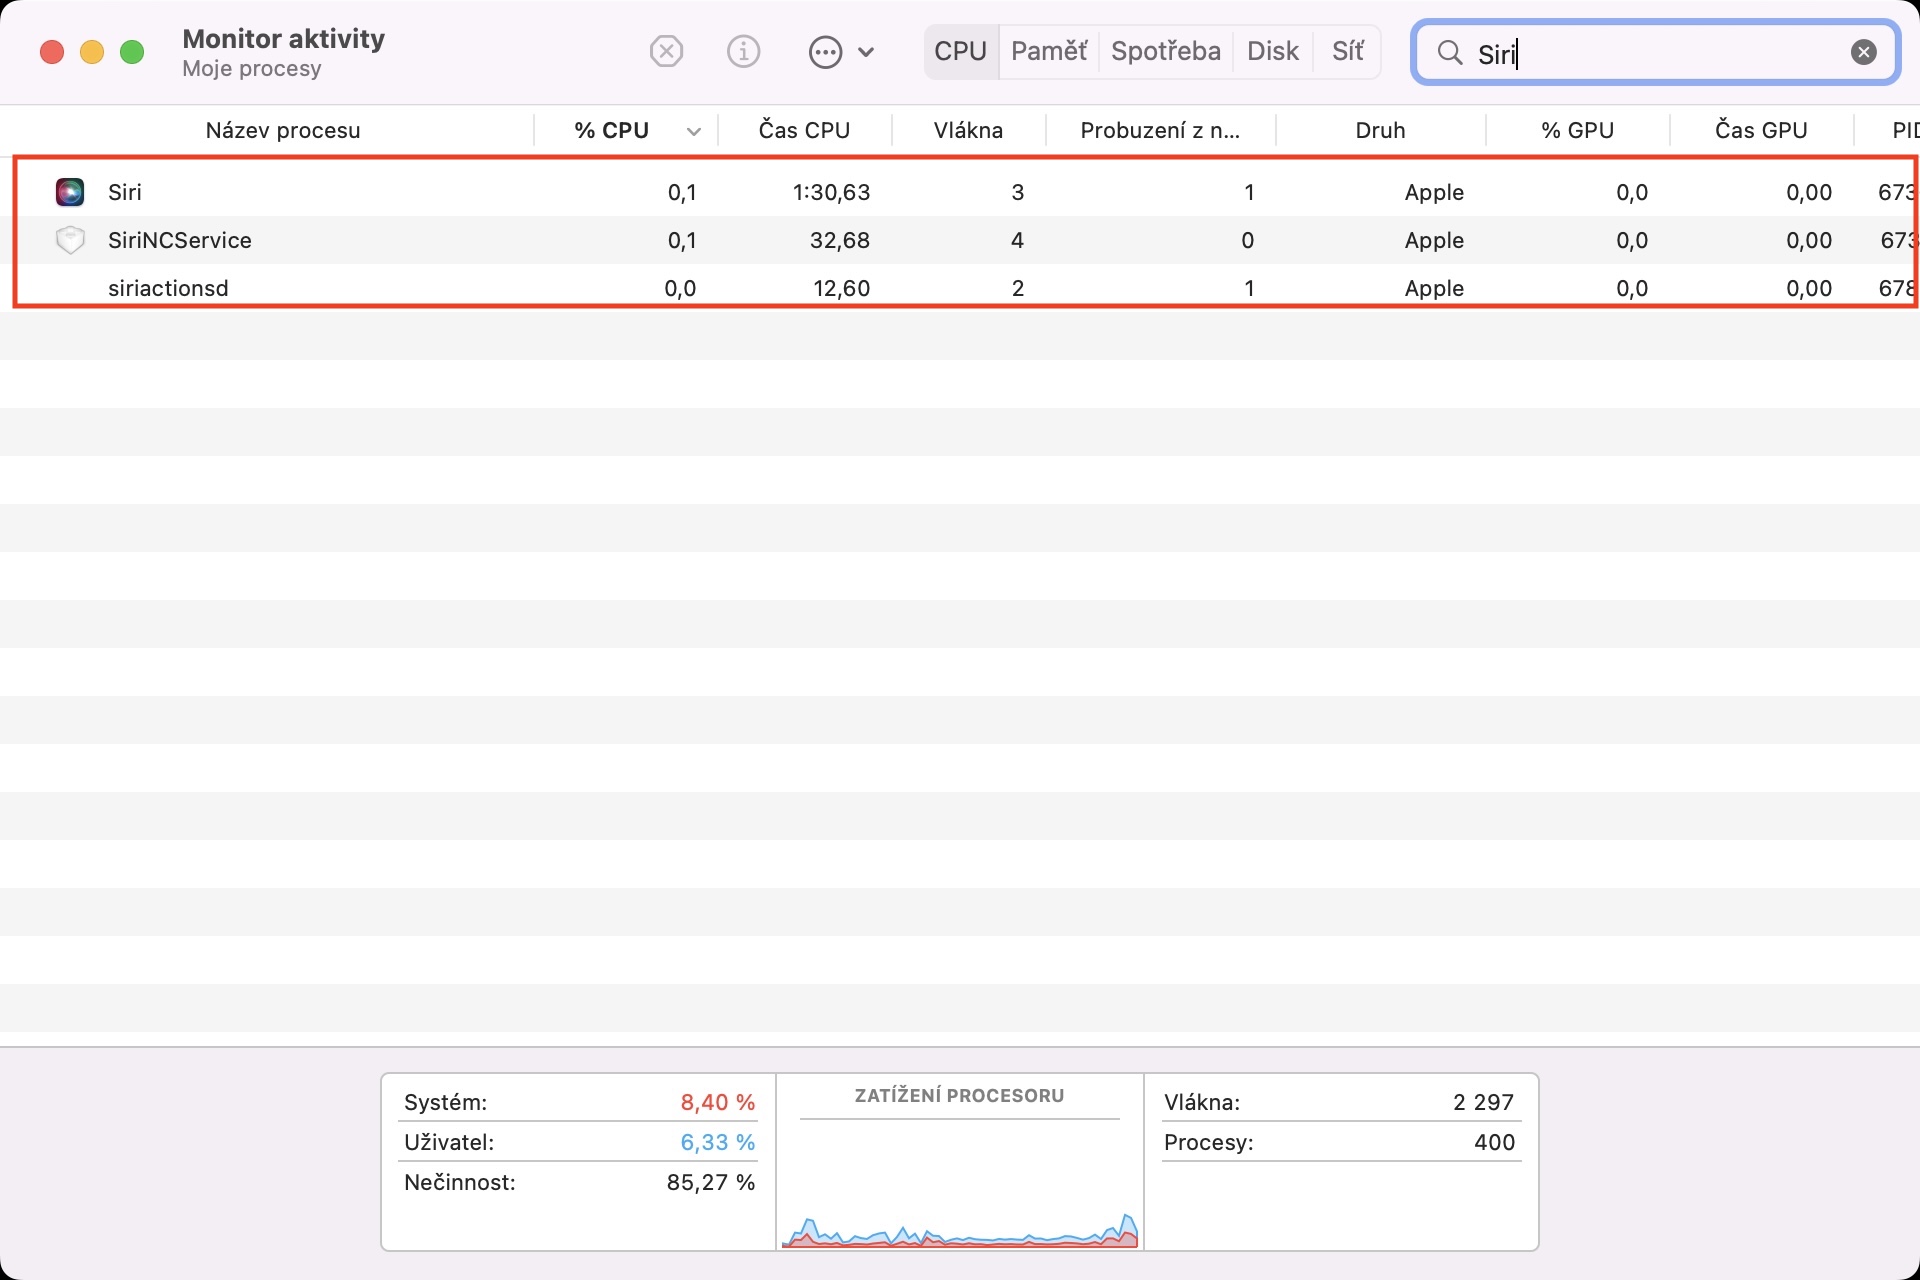Image resolution: width=1920 pixels, height=1280 pixels.
Task: Sort by Čas CPU column header
Action: pos(803,130)
